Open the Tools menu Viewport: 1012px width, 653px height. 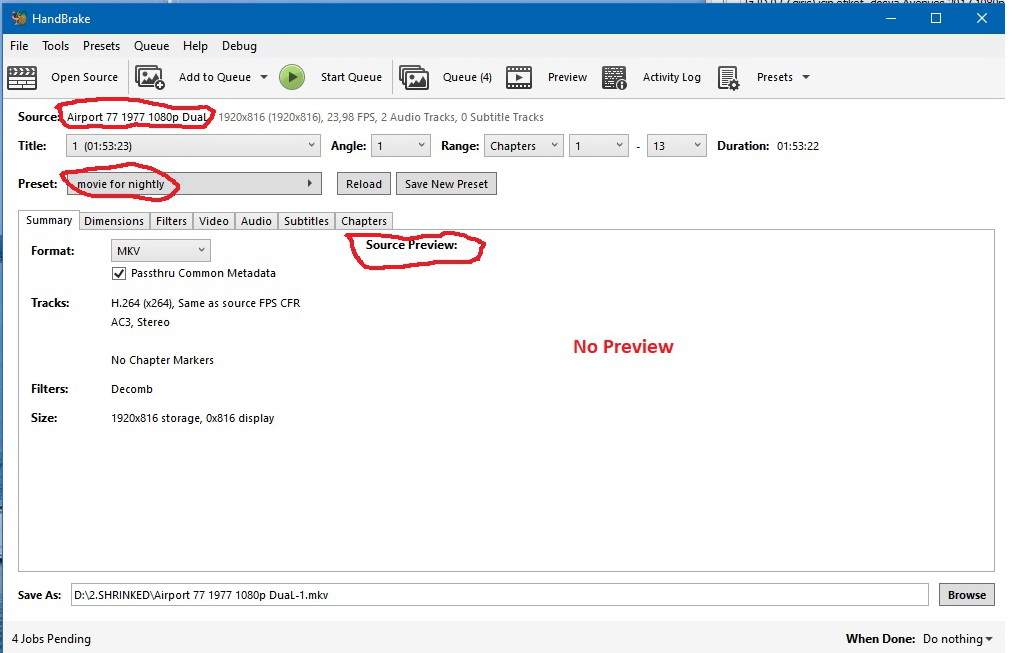55,45
